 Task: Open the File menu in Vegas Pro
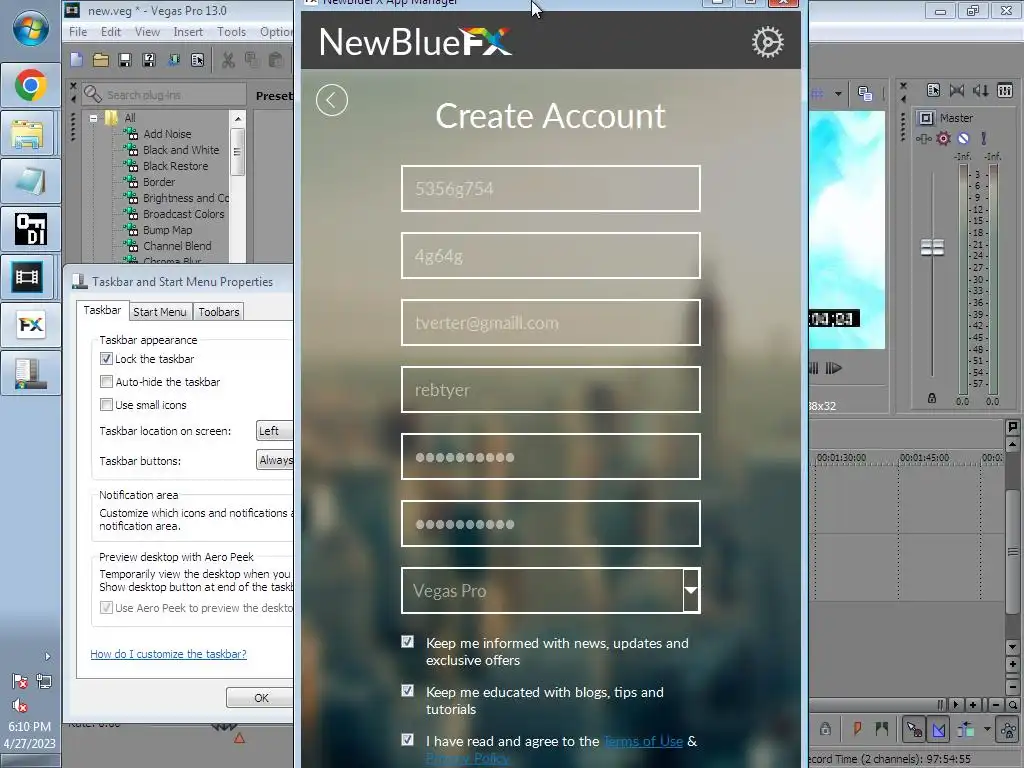(x=78, y=32)
